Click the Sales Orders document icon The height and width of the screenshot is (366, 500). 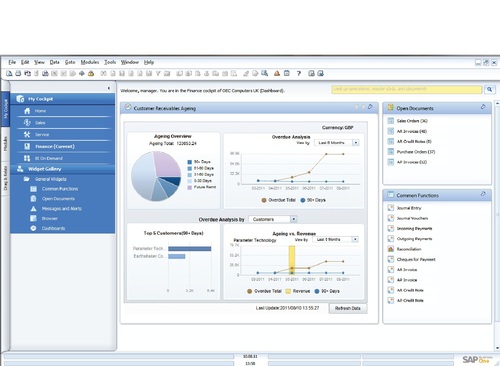[391, 121]
